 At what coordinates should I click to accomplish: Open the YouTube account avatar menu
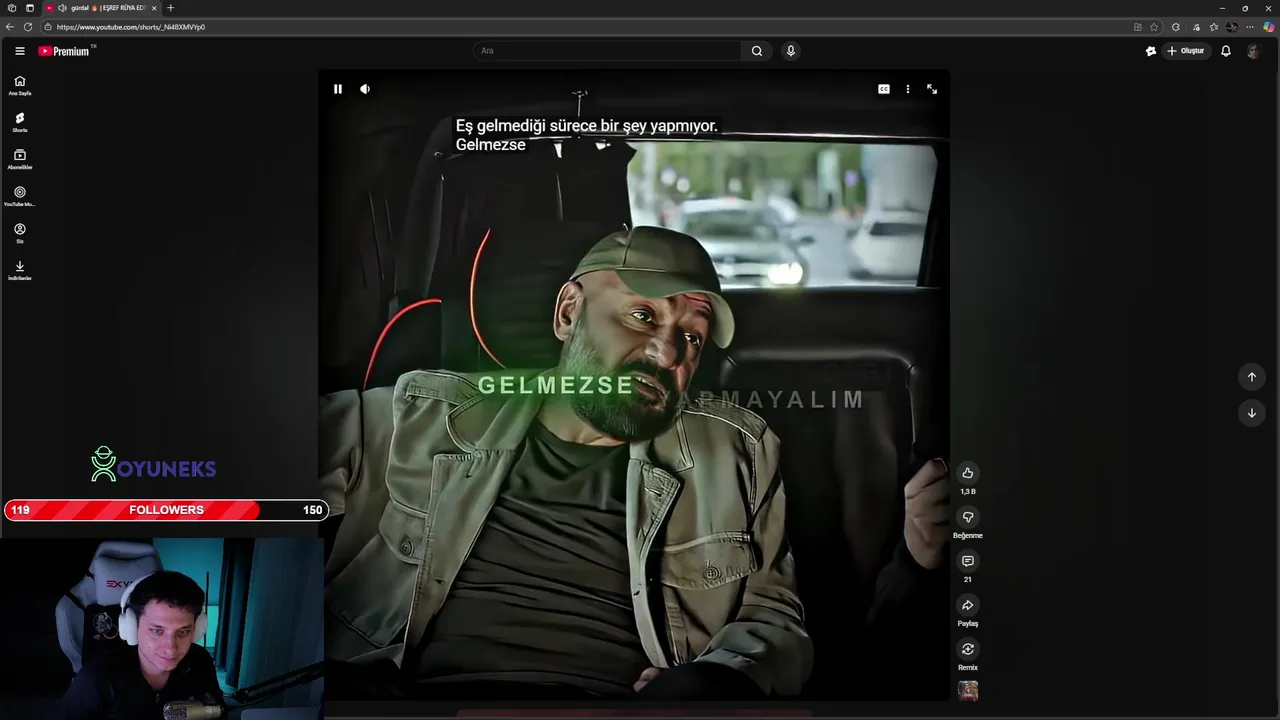click(x=1254, y=51)
